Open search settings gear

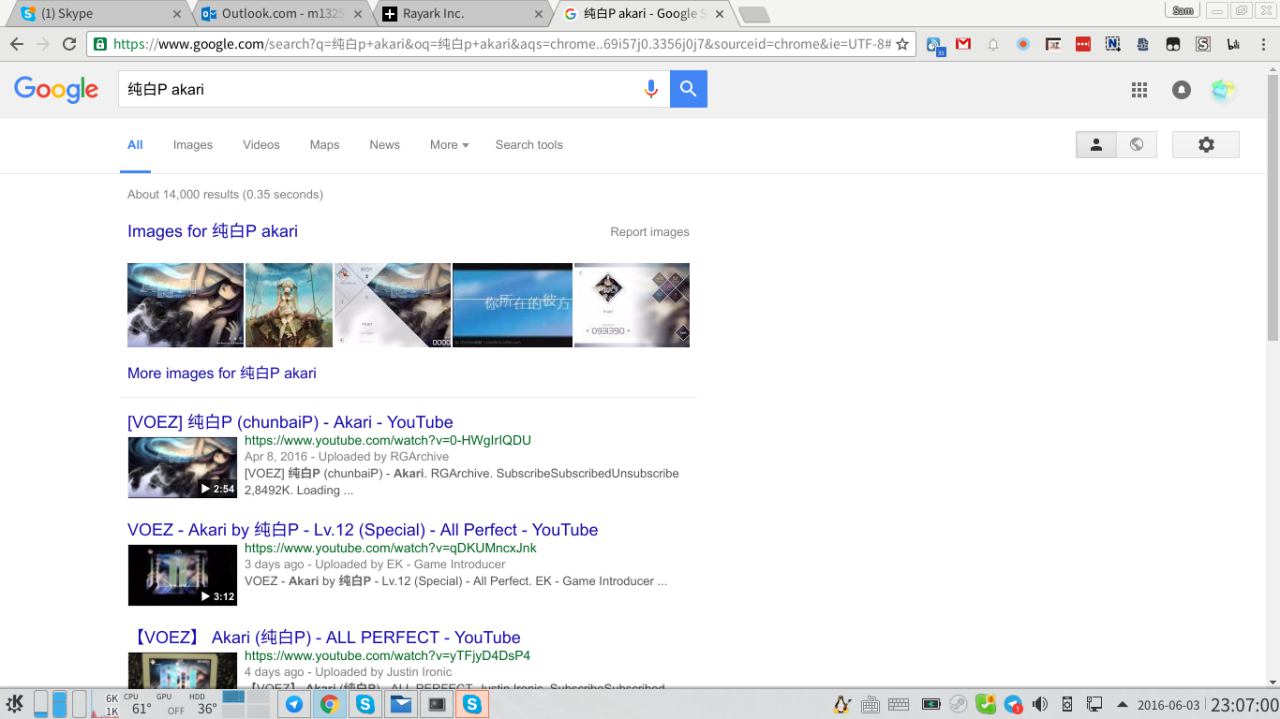coord(1206,144)
